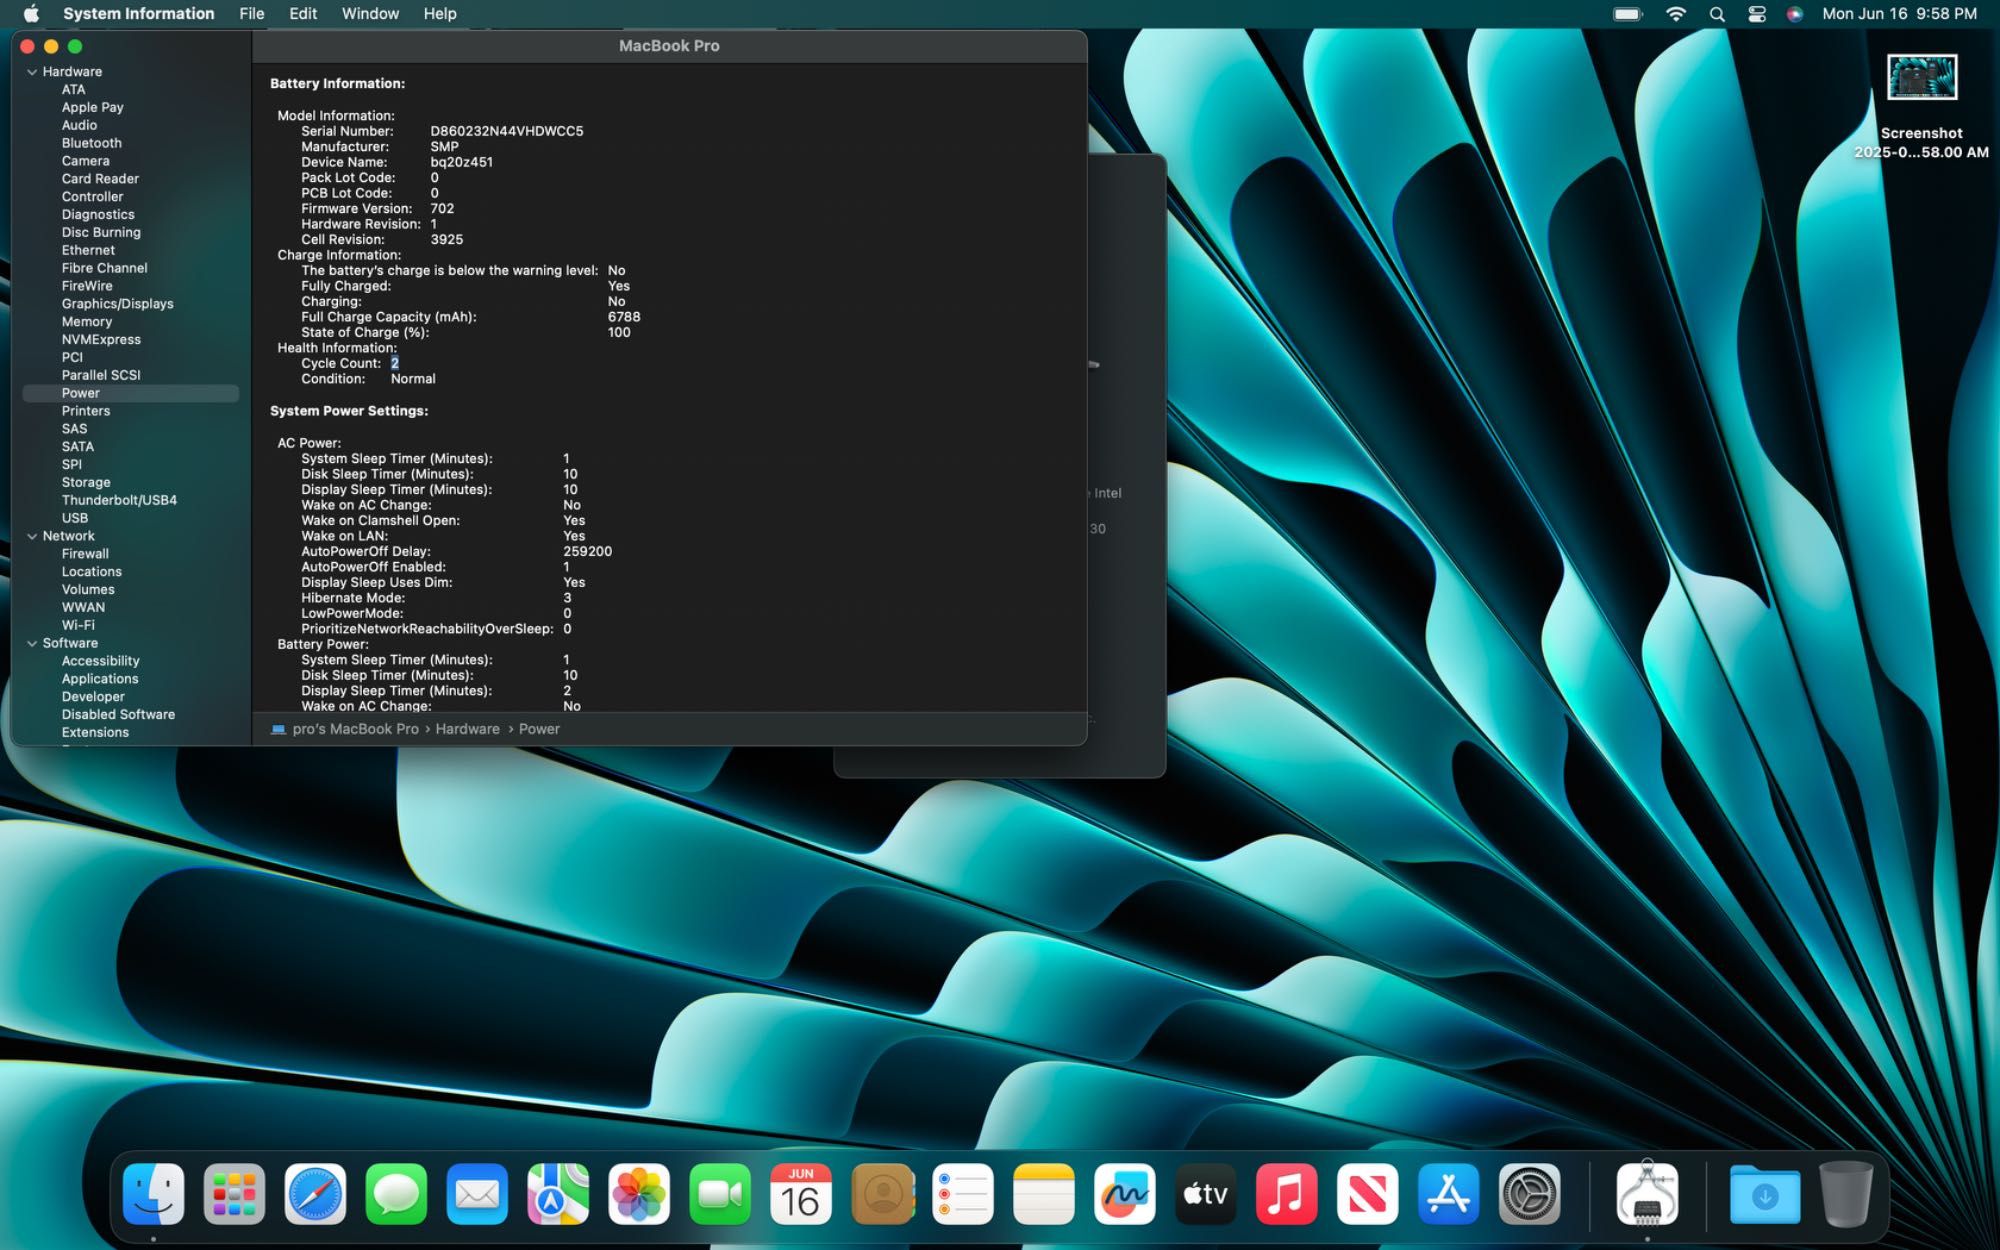Collapse the Network section

(x=32, y=536)
